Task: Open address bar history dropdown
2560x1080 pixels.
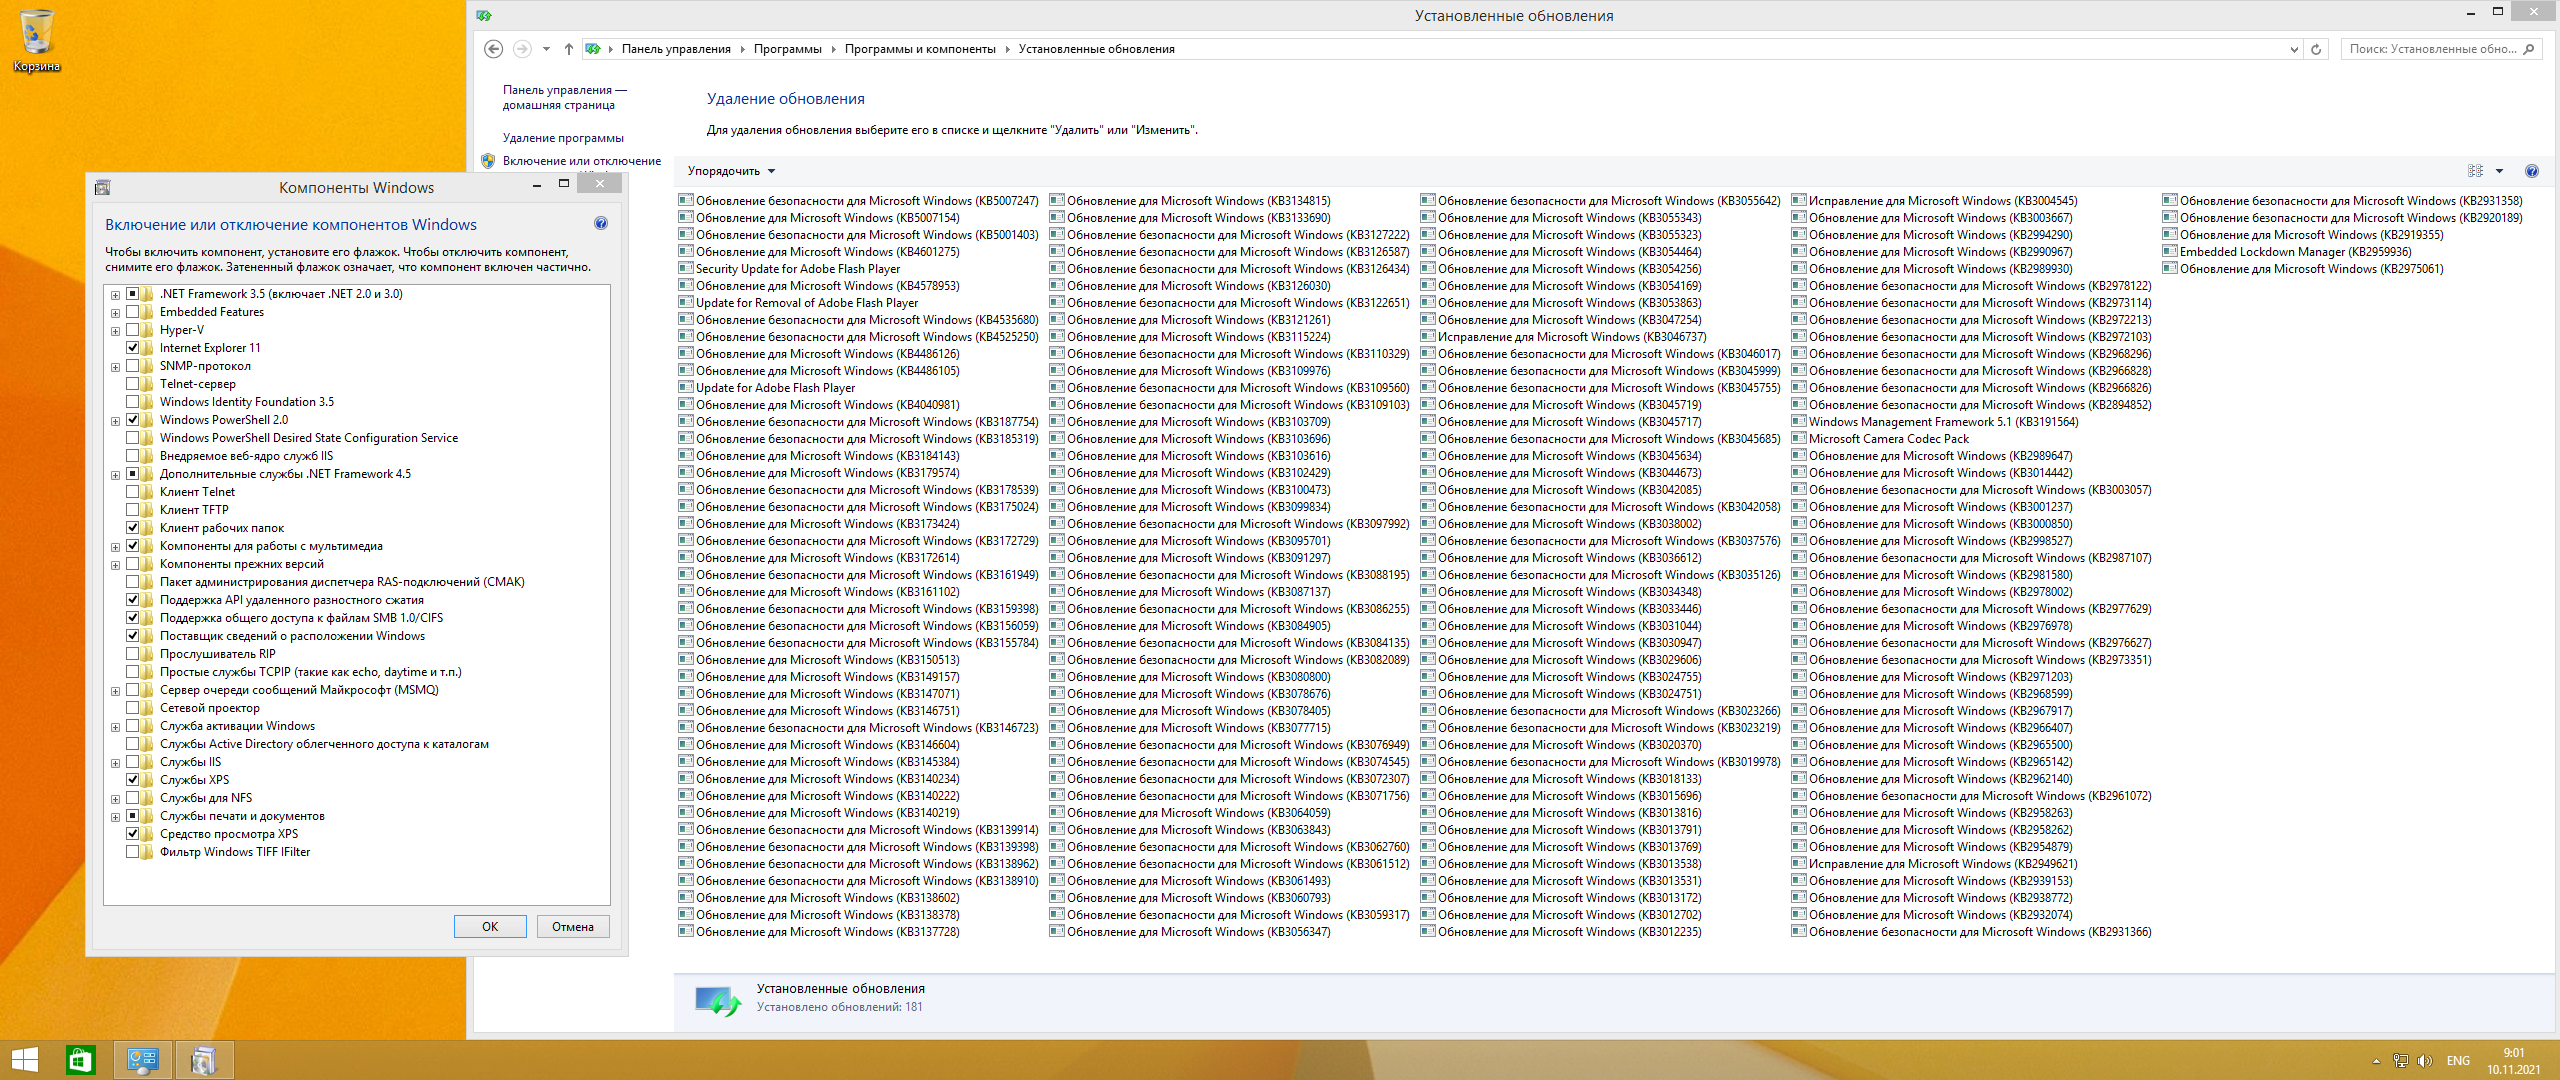Action: (x=2294, y=49)
